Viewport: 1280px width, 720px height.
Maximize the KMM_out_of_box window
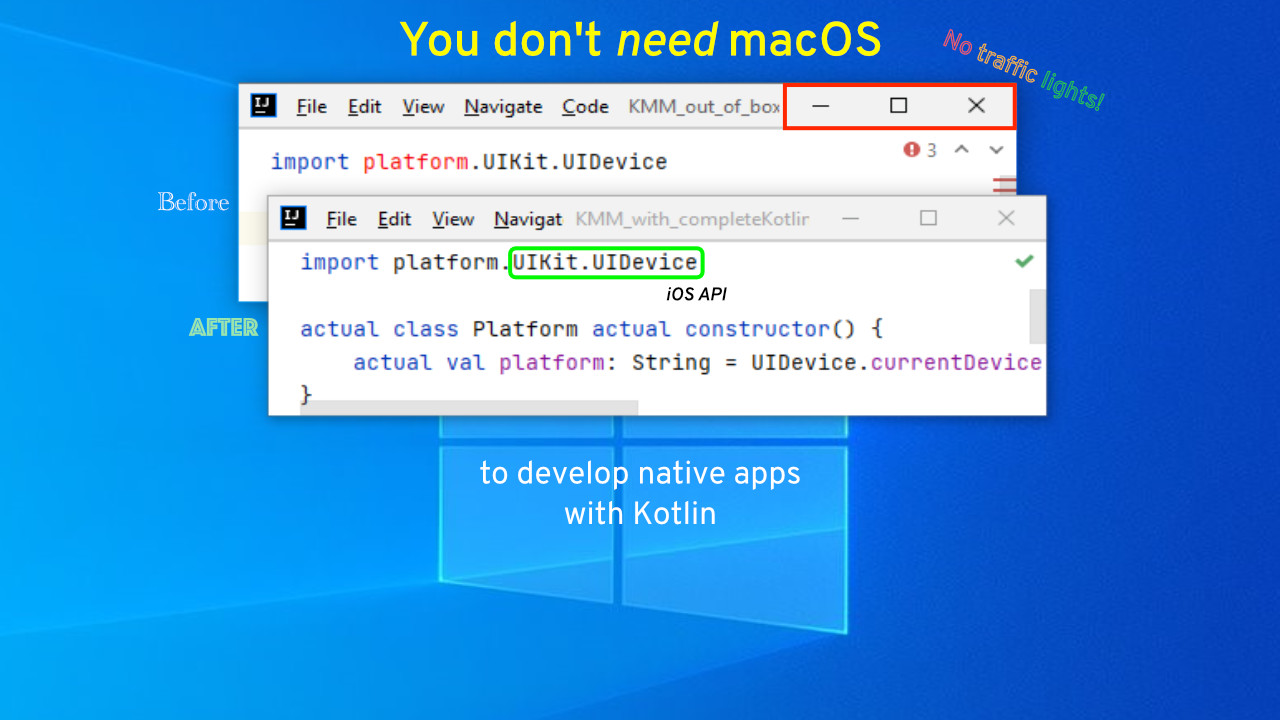898,105
